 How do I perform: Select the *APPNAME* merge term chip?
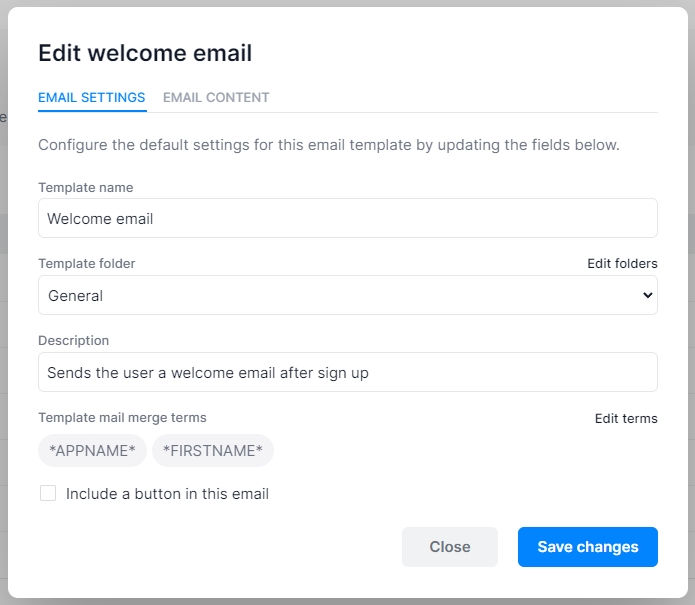click(x=92, y=451)
